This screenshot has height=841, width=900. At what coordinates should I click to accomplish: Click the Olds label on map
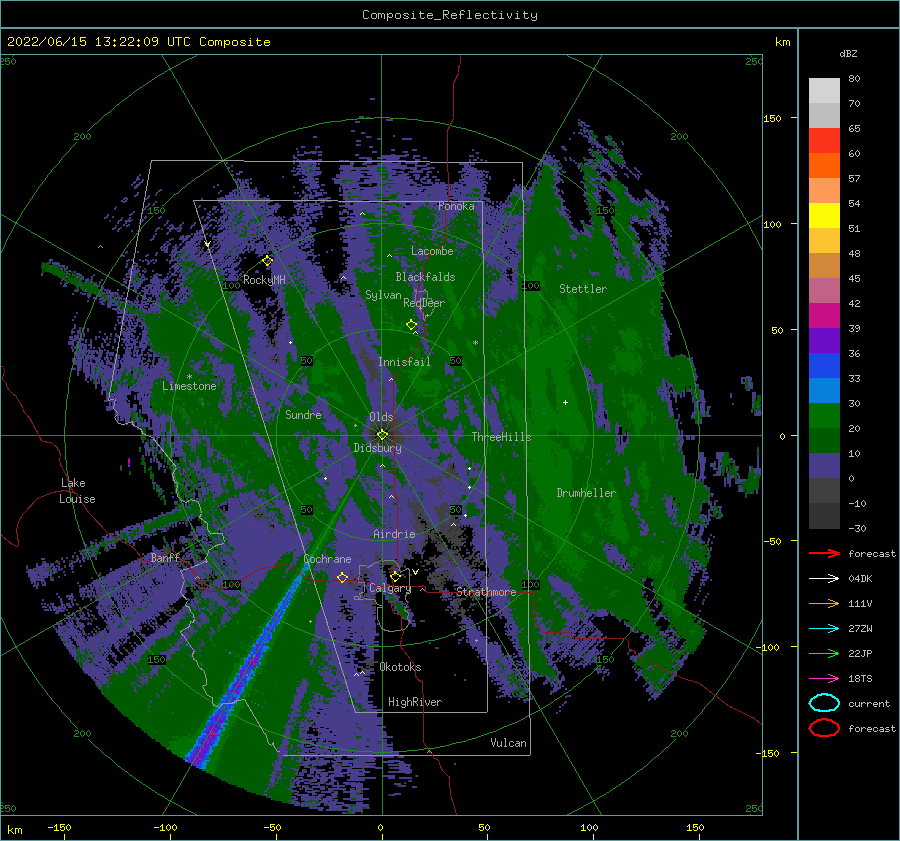coord(381,417)
